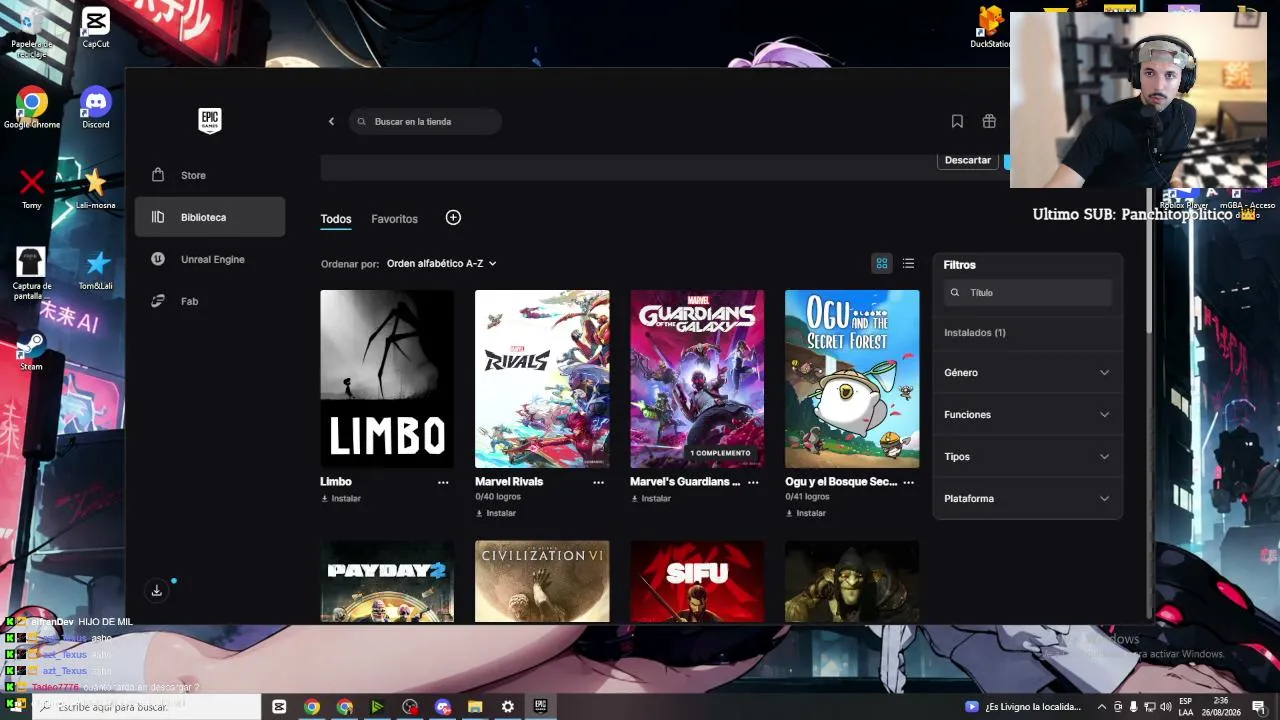Open the Limbo cover art
Image resolution: width=1280 pixels, height=720 pixels.
(387, 379)
